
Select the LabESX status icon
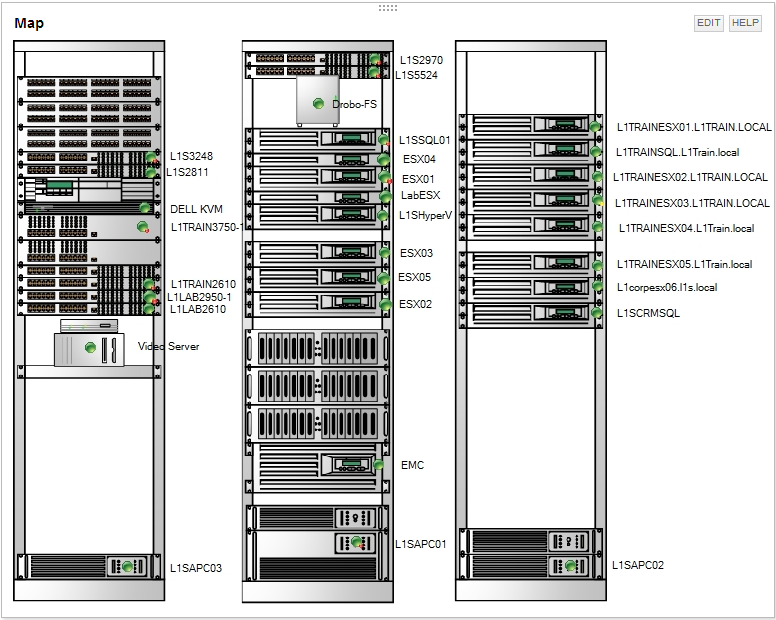coord(386,196)
